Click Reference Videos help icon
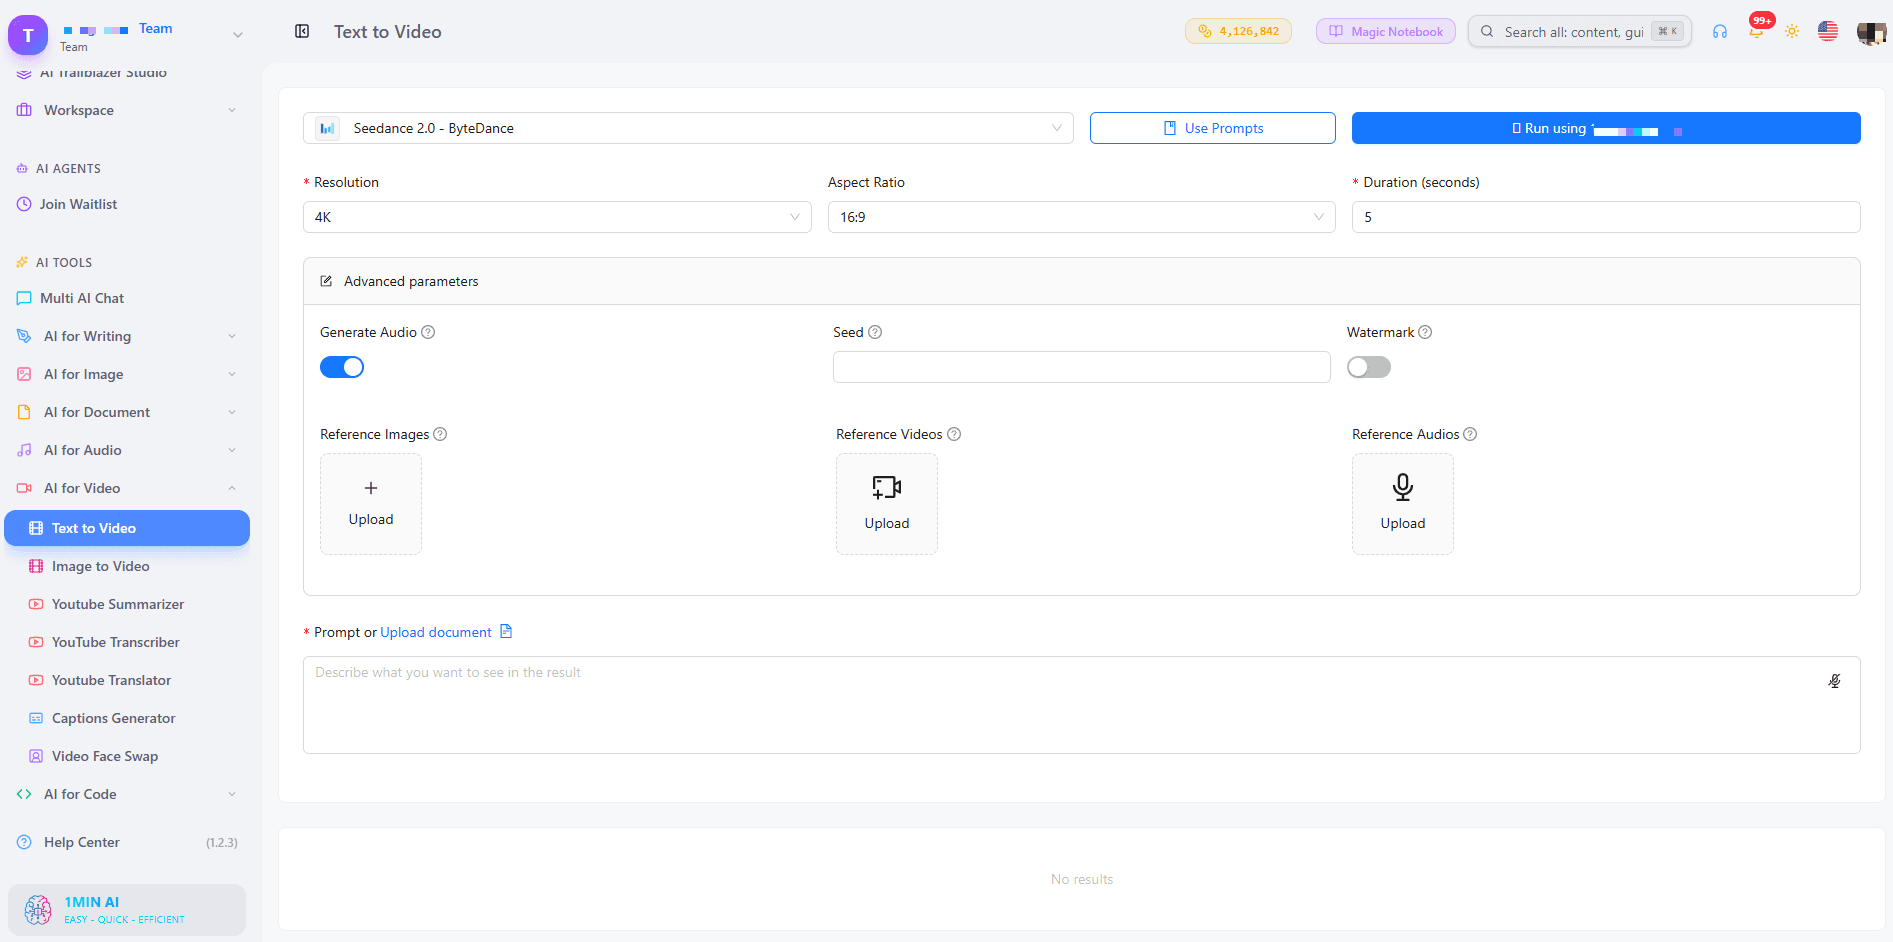Image resolution: width=1893 pixels, height=942 pixels. tap(954, 434)
